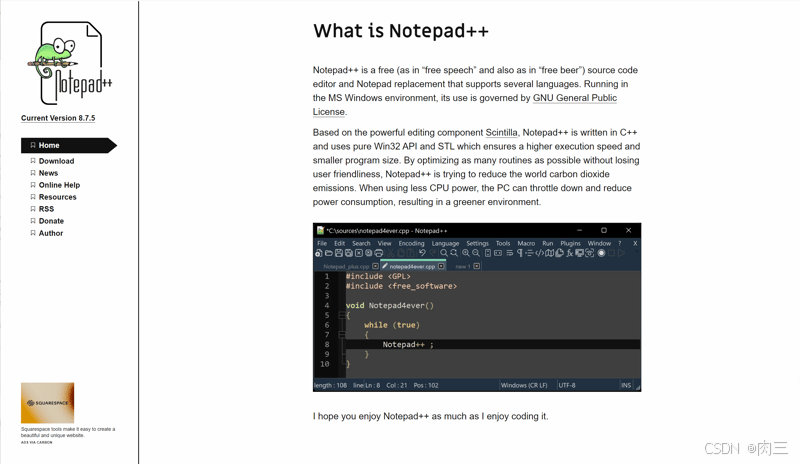Click the Print toolbar icon
The image size is (800, 464).
[x=379, y=253]
